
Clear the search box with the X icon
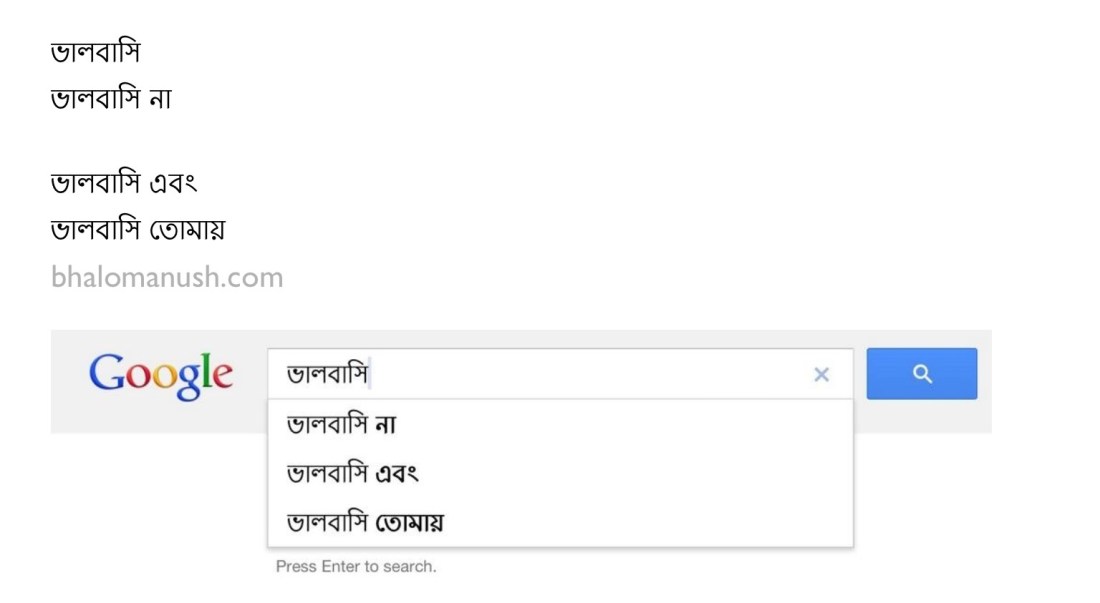coord(821,375)
